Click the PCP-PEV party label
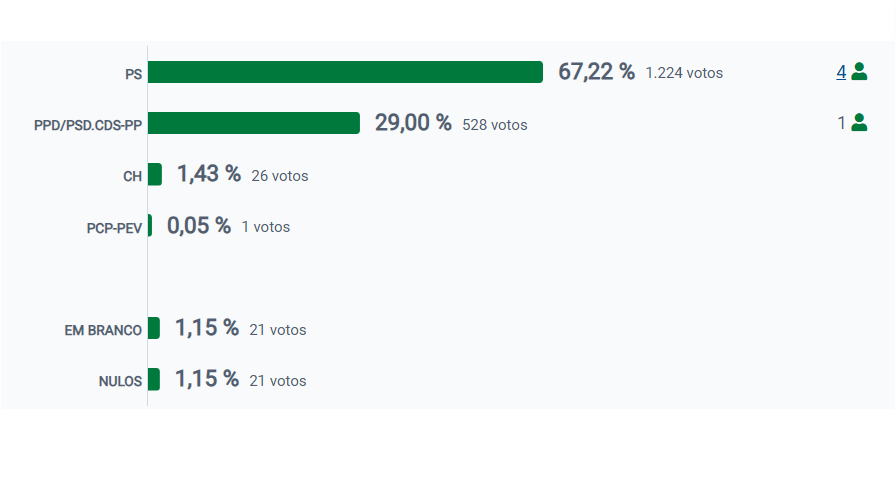896x483 pixels. point(114,228)
